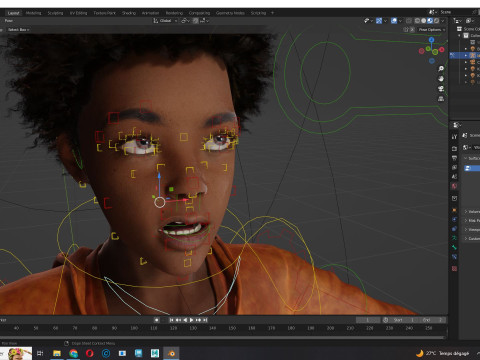Screen dimensions: 480x360
Task: Click the pan view hand icon
Action: tap(441, 79)
